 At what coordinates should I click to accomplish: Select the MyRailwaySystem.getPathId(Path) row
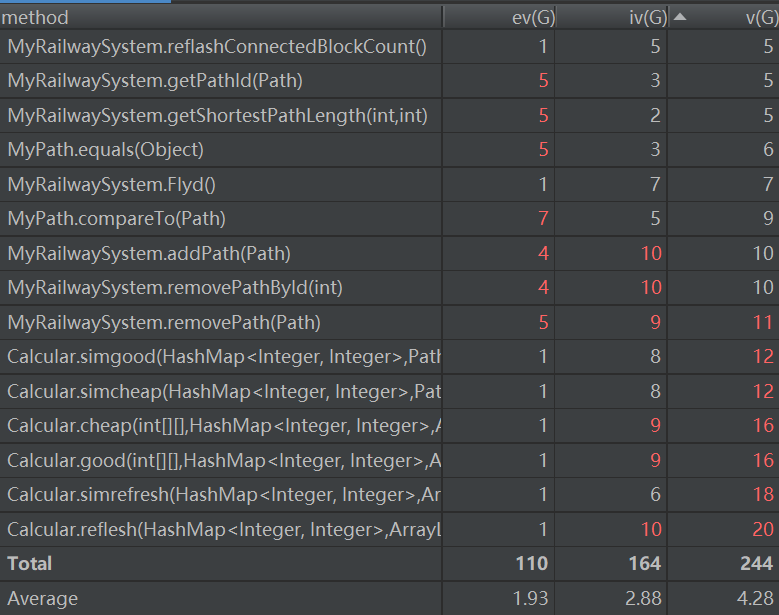(x=155, y=81)
